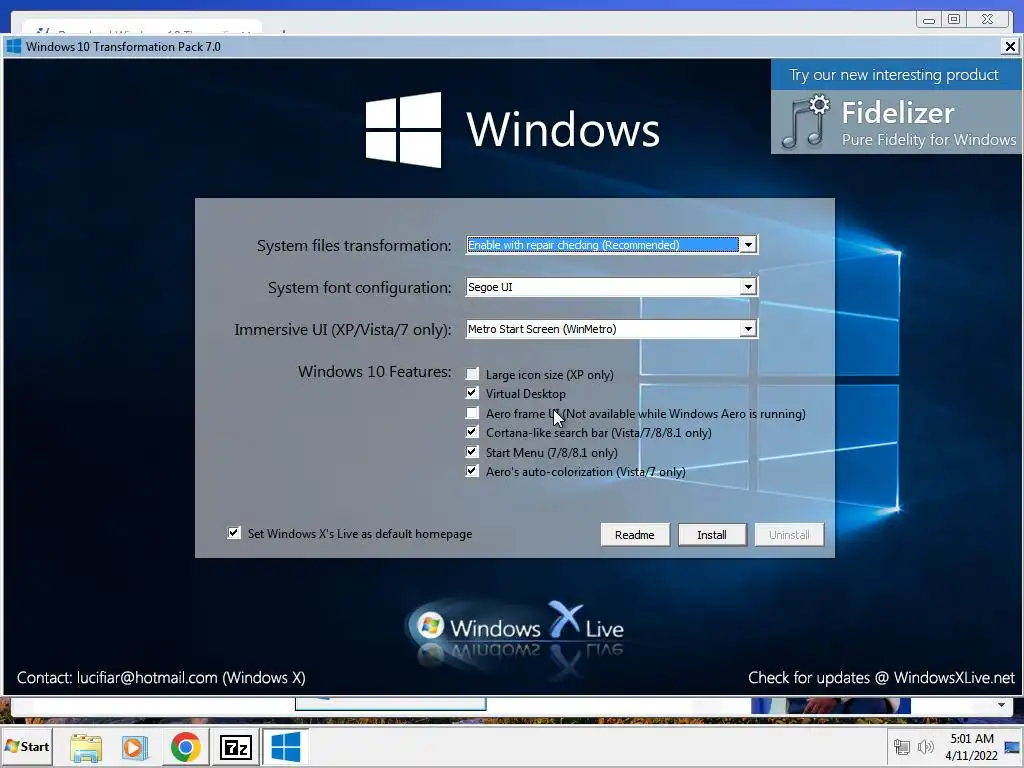Click the volume speaker tray icon
This screenshot has height=768, width=1024.
(x=925, y=747)
